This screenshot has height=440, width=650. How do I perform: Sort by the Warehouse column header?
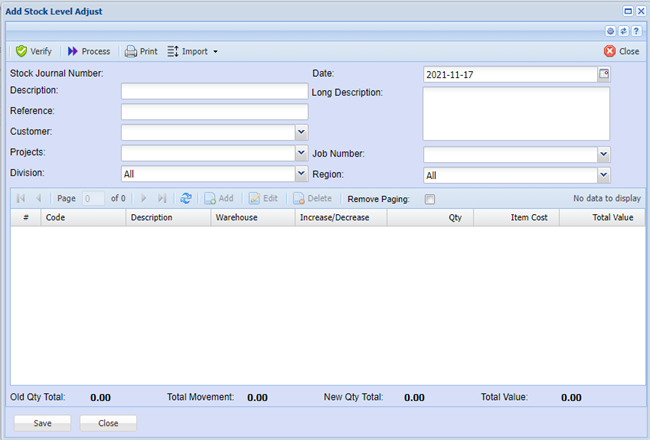click(252, 217)
